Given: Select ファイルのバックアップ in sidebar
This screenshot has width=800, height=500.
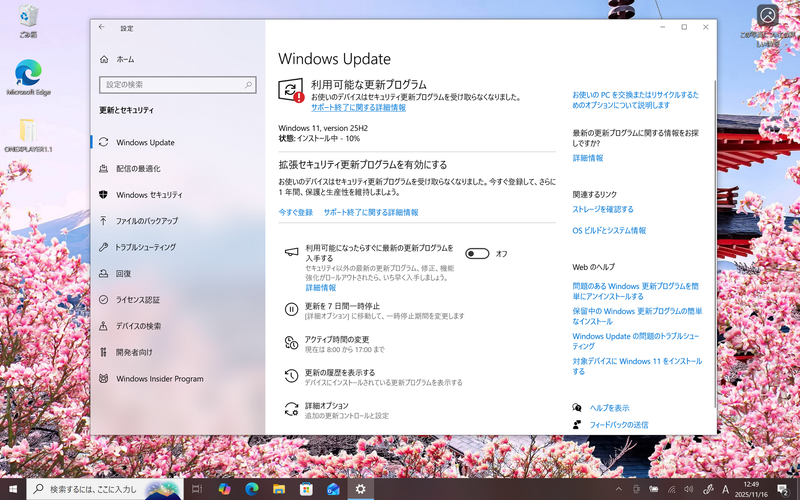Looking at the screenshot, I should click(x=178, y=221).
